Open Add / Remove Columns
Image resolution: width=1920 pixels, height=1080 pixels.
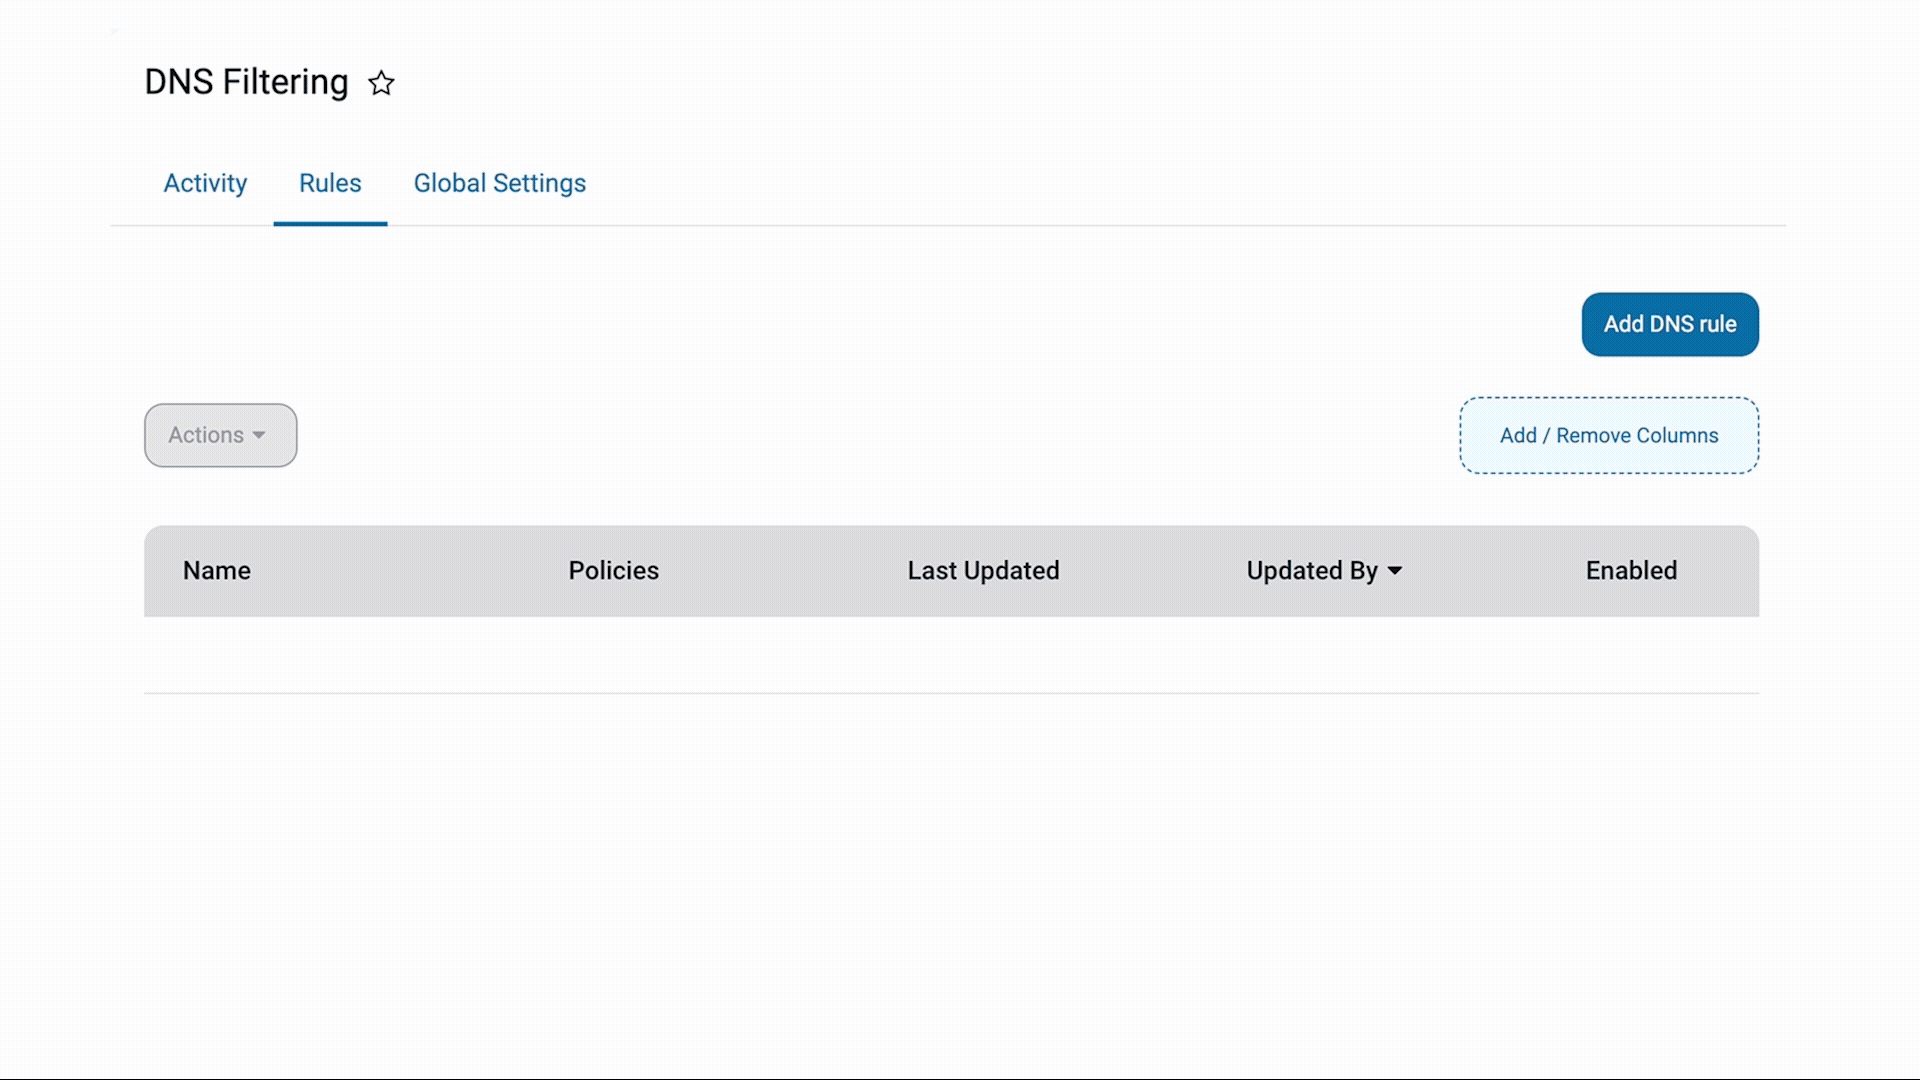(1608, 435)
